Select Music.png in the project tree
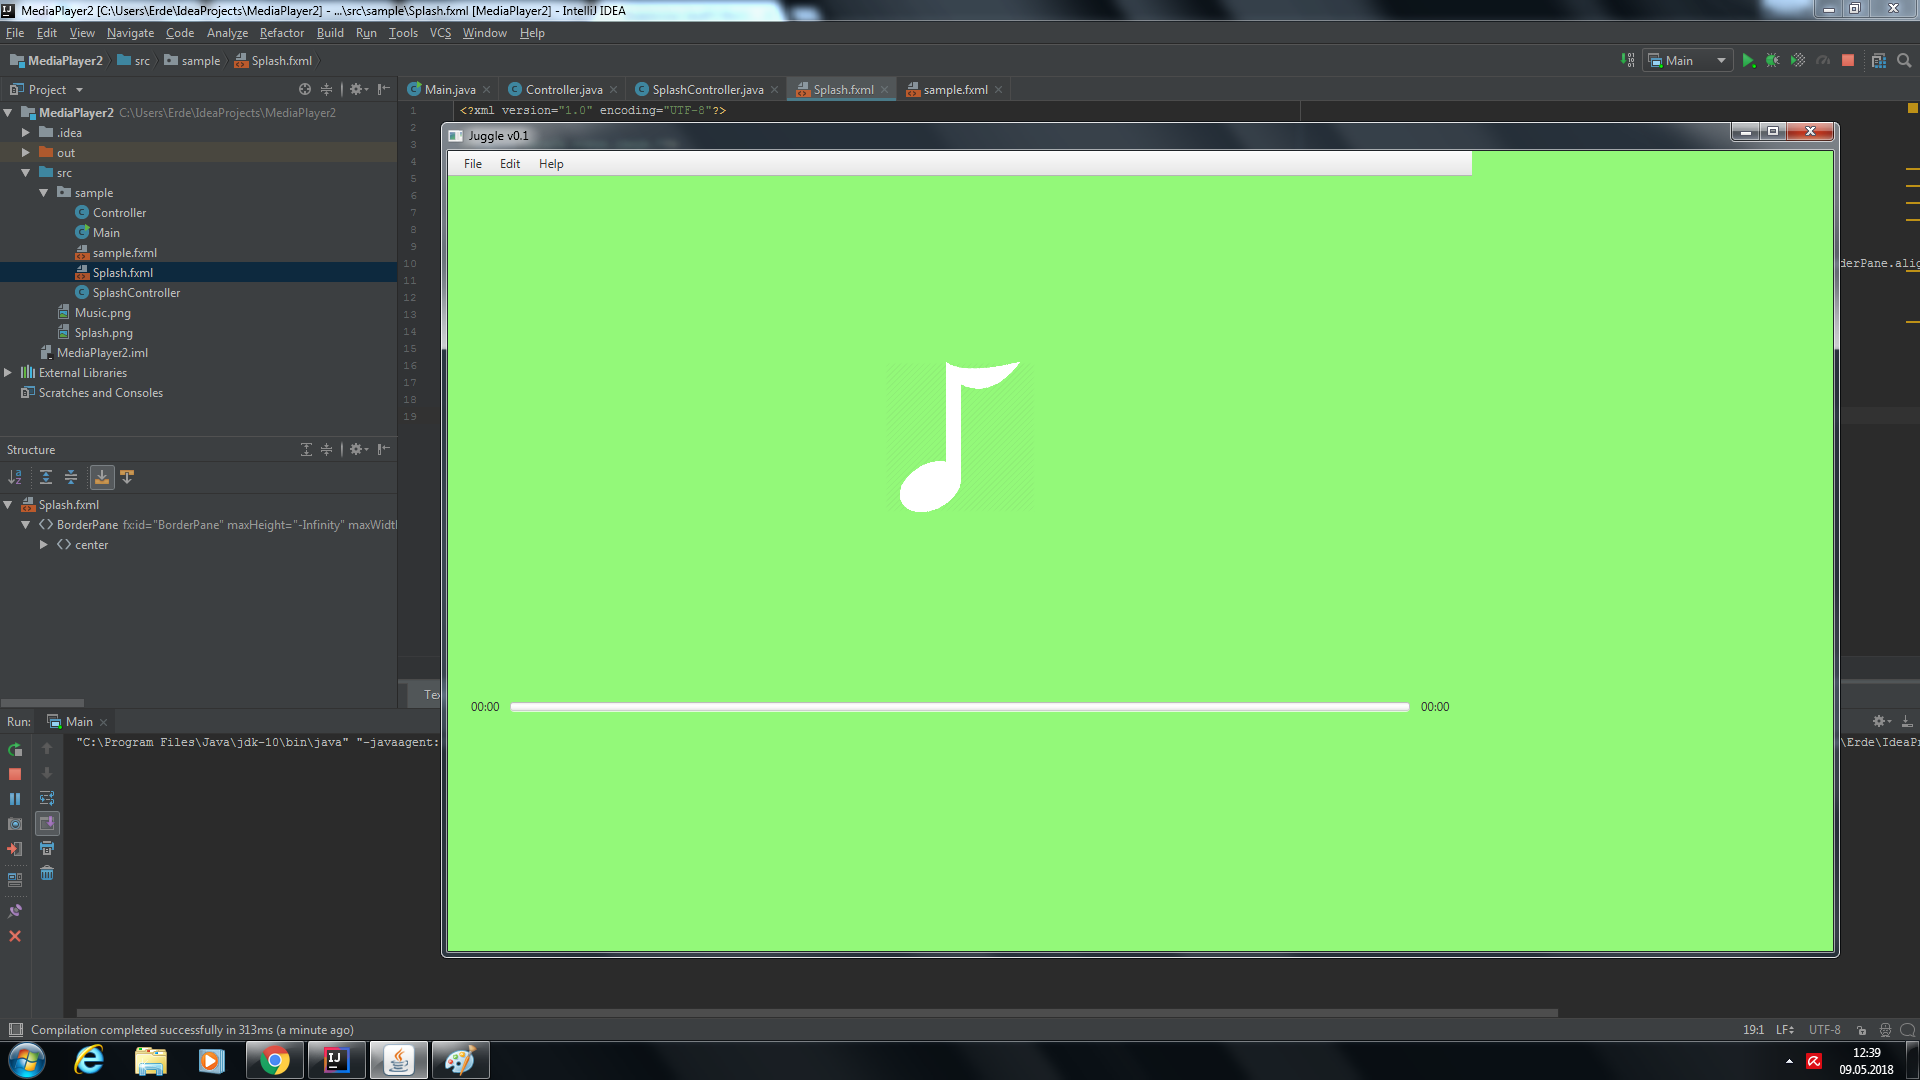Image resolution: width=1920 pixels, height=1080 pixels. (103, 313)
